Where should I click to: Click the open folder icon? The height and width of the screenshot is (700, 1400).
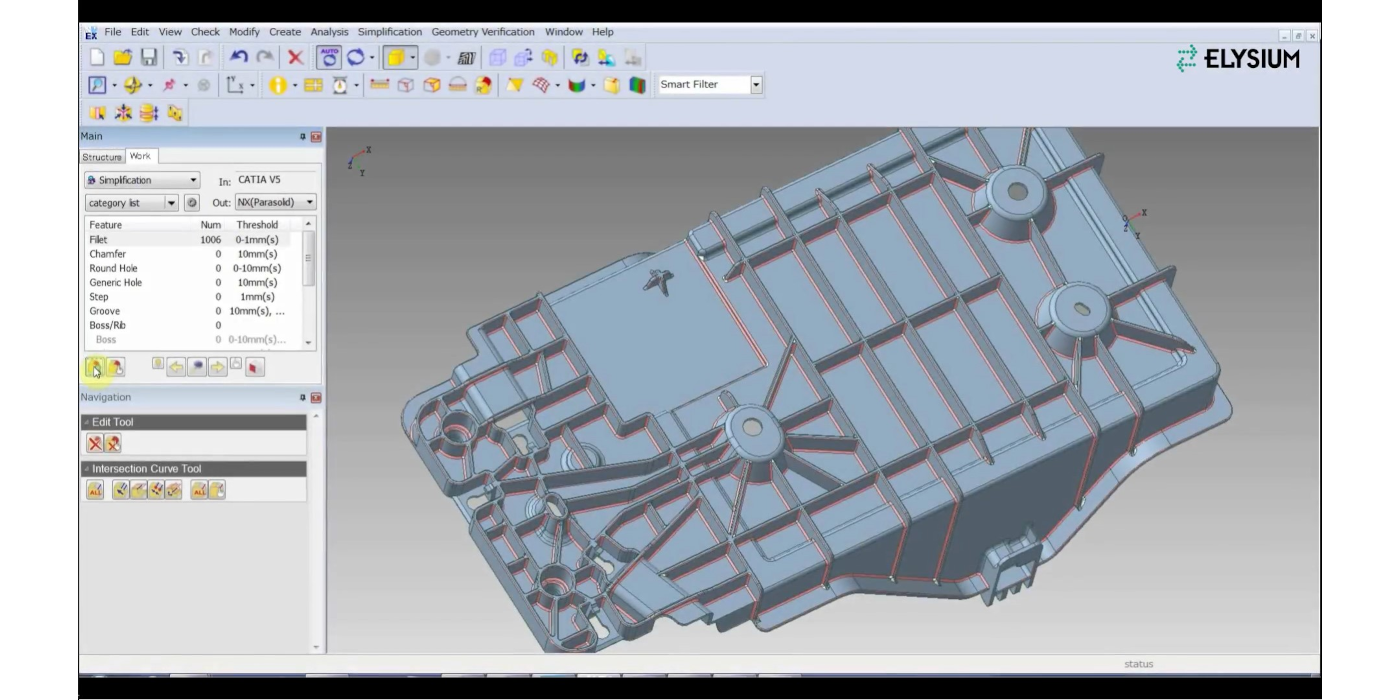[x=122, y=58]
